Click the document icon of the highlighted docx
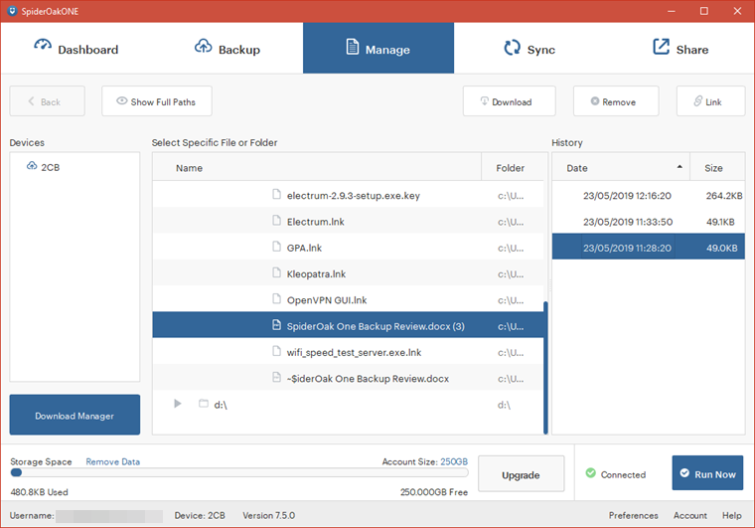The width and height of the screenshot is (755, 528). coord(276,325)
